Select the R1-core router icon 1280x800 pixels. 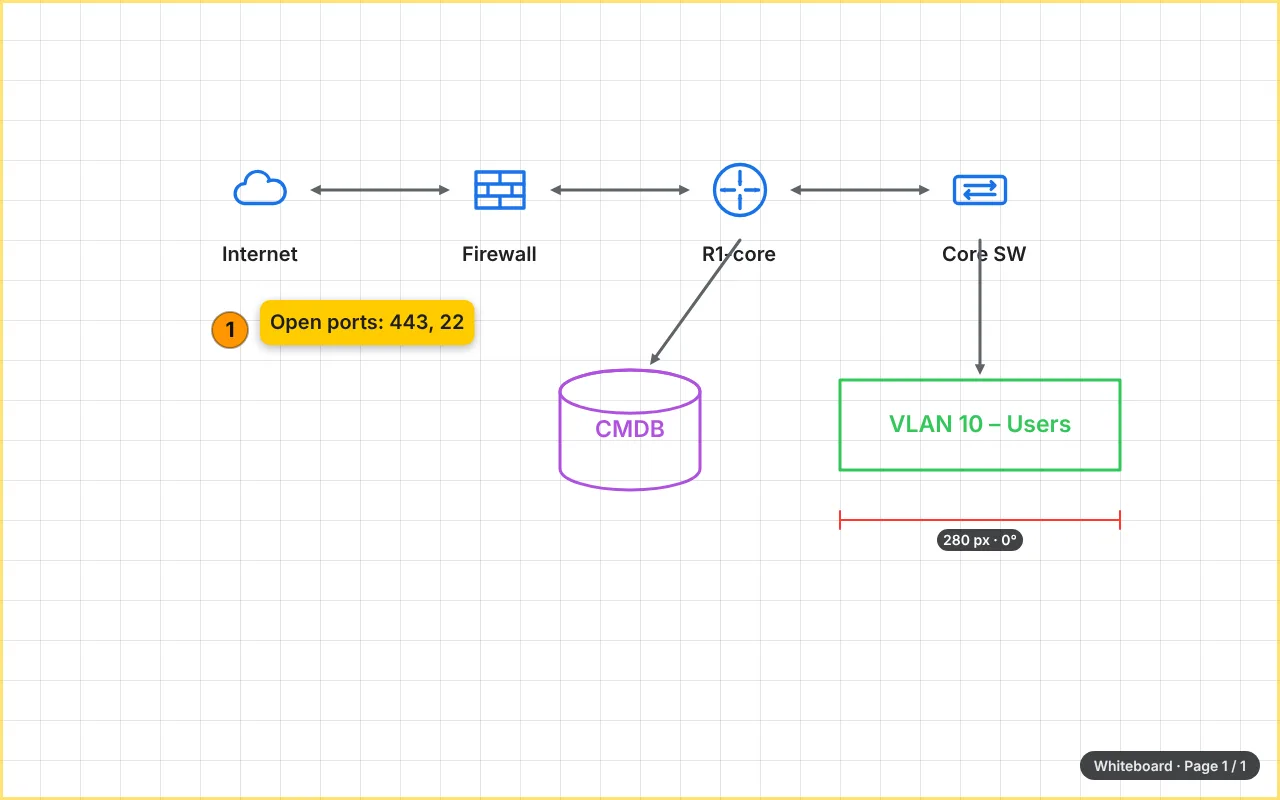pyautogui.click(x=740, y=190)
